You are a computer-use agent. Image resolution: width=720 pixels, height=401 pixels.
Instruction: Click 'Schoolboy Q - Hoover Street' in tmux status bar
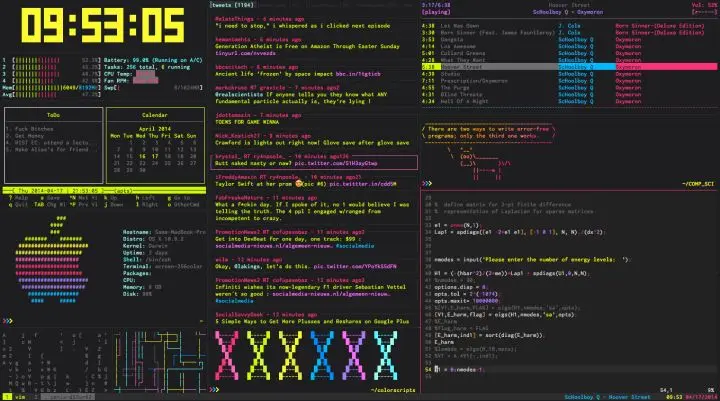pos(607,397)
